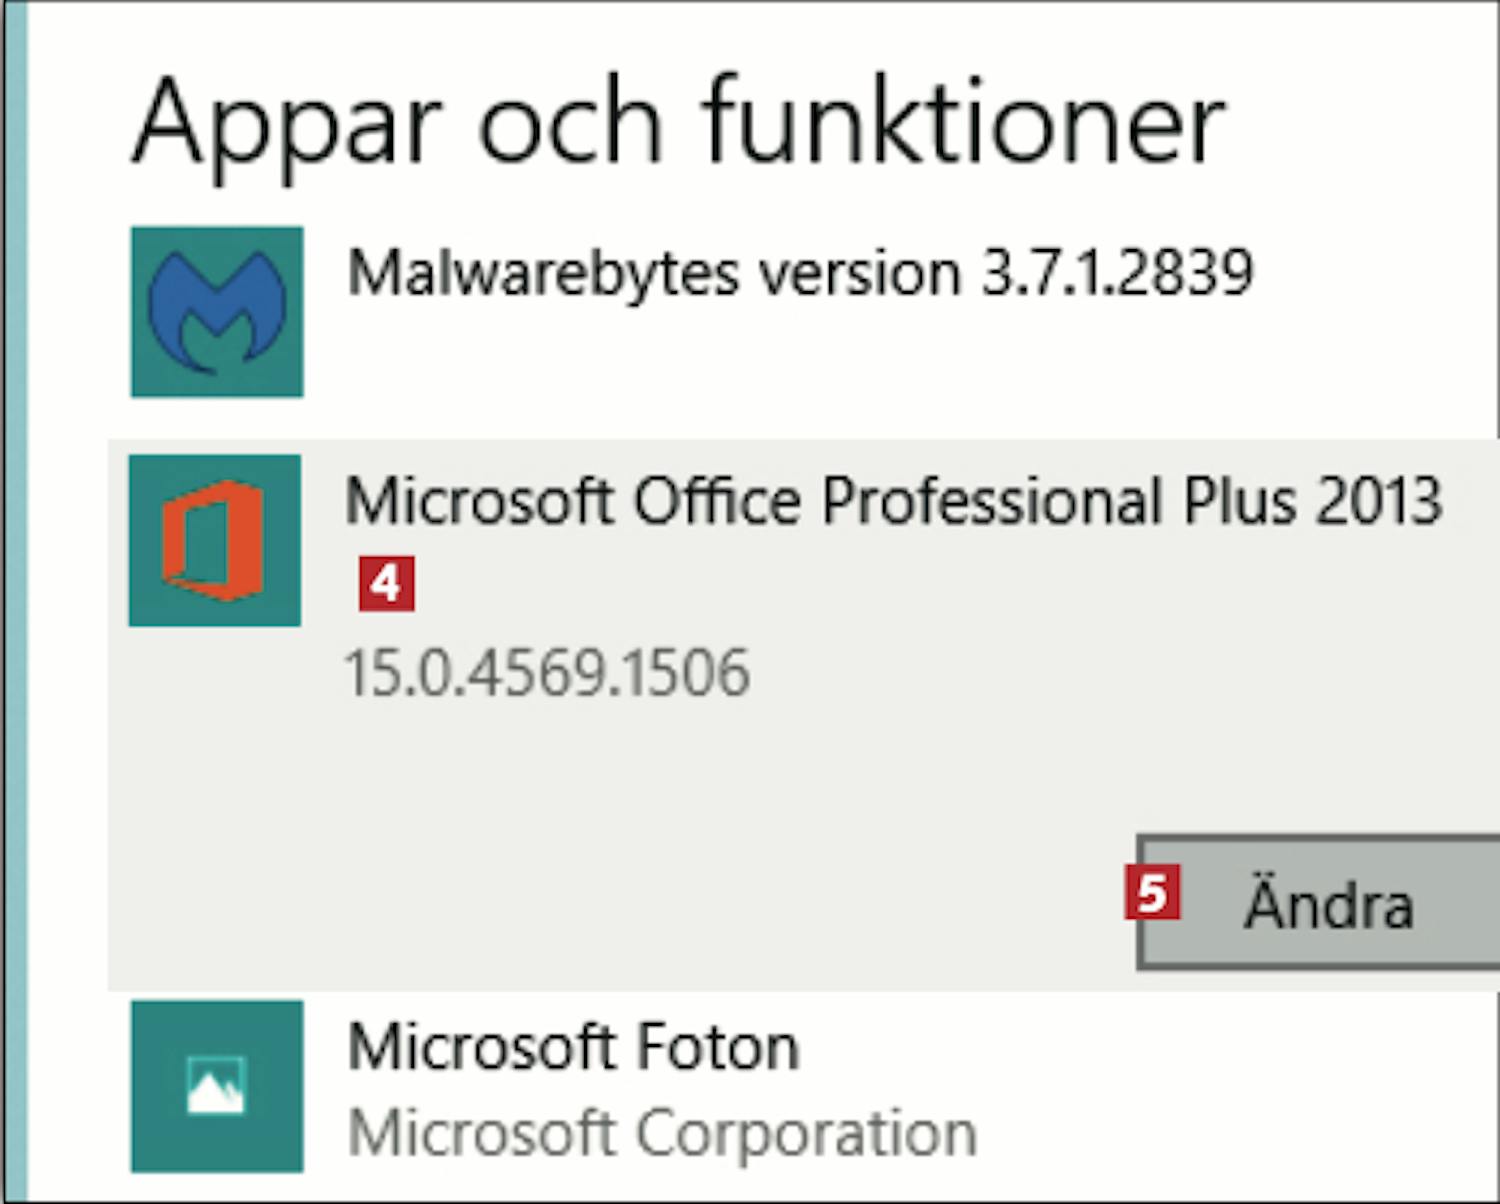Click the red number 4 marker
The height and width of the screenshot is (1204, 1500).
coord(387,584)
